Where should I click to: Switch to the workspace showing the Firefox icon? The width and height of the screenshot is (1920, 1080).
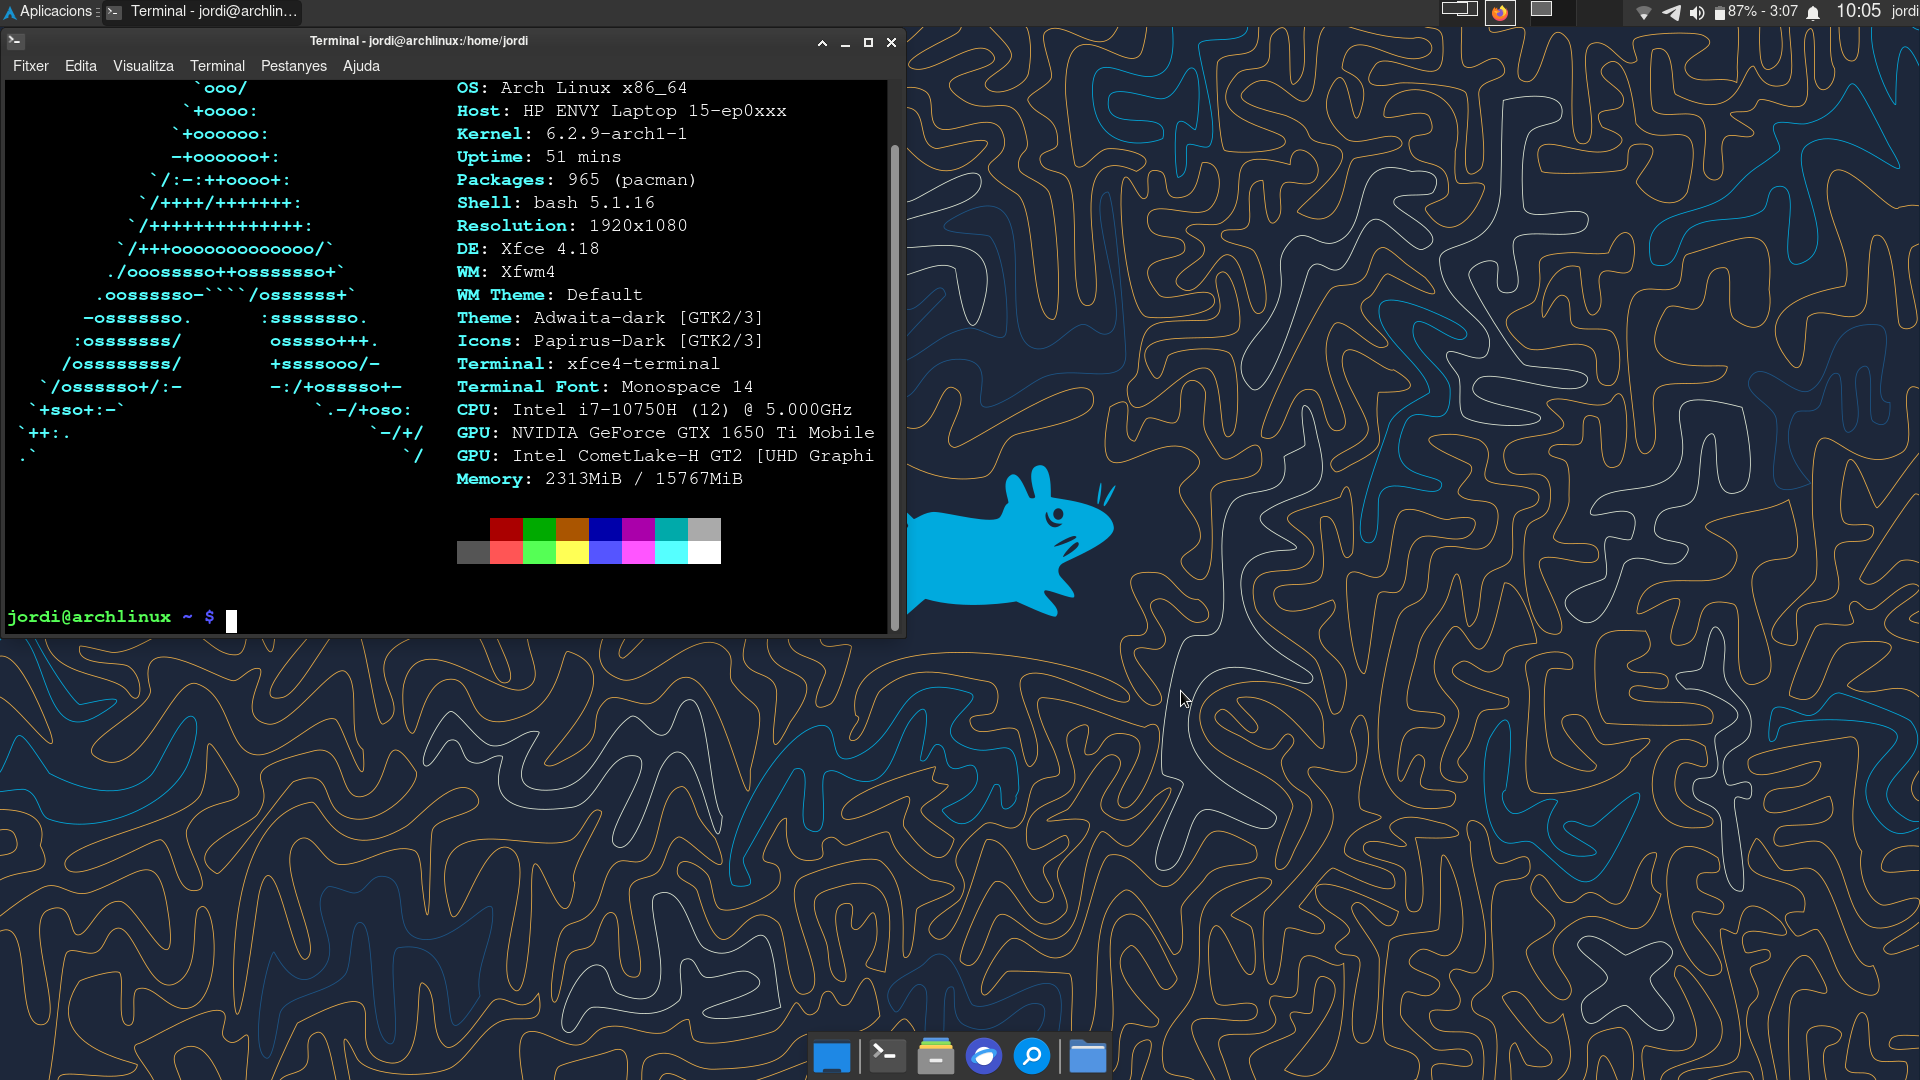coord(1500,12)
